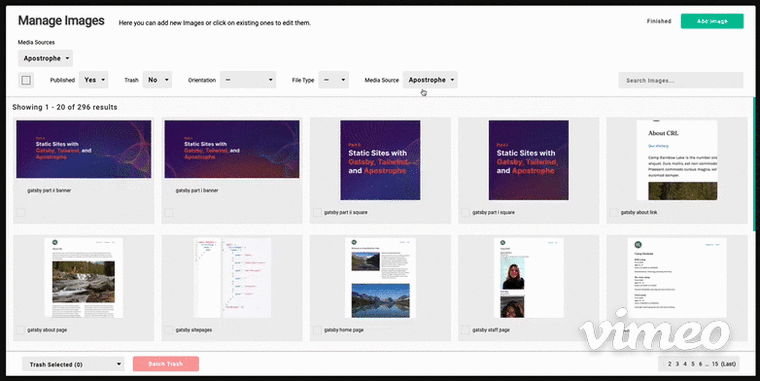Tick the gatsby about link checkbox
The image size is (760, 381).
[x=614, y=212]
